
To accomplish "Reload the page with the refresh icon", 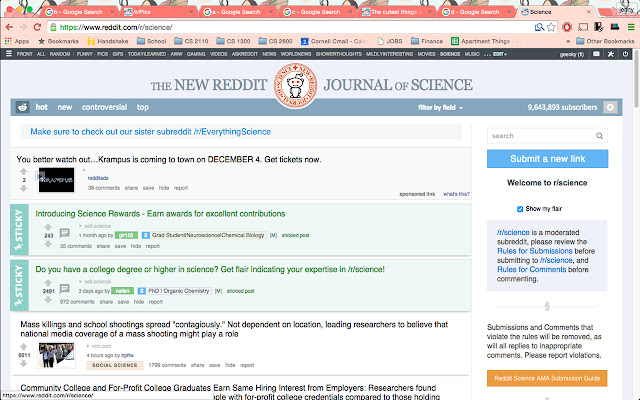I will point(37,27).
